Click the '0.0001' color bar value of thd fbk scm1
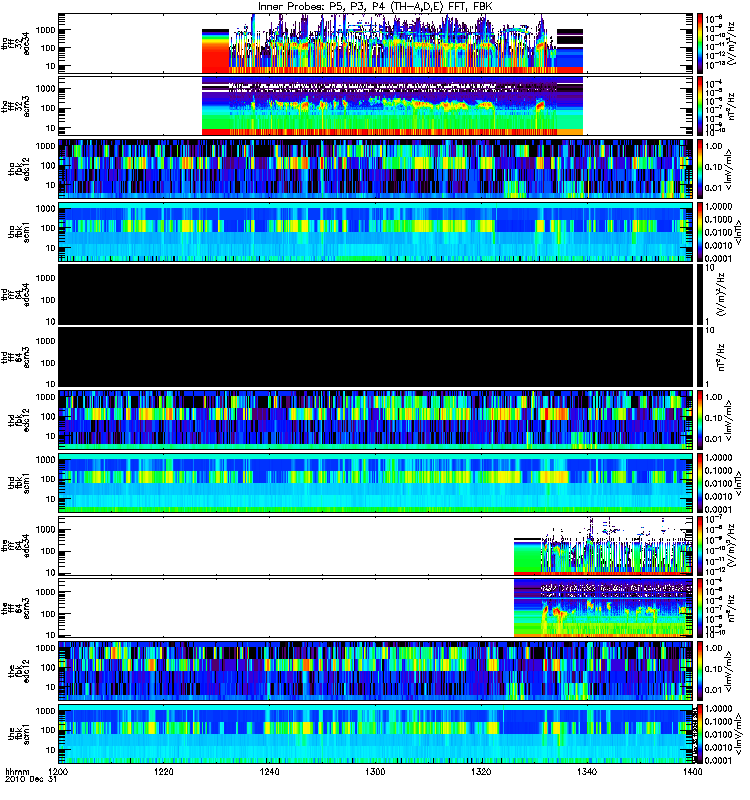The image size is (750, 800). click(x=718, y=509)
